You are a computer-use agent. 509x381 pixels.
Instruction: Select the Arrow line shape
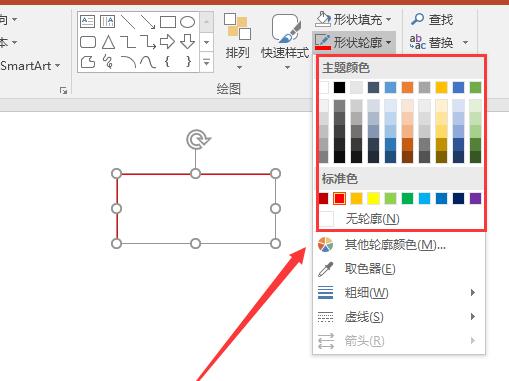click(148, 22)
